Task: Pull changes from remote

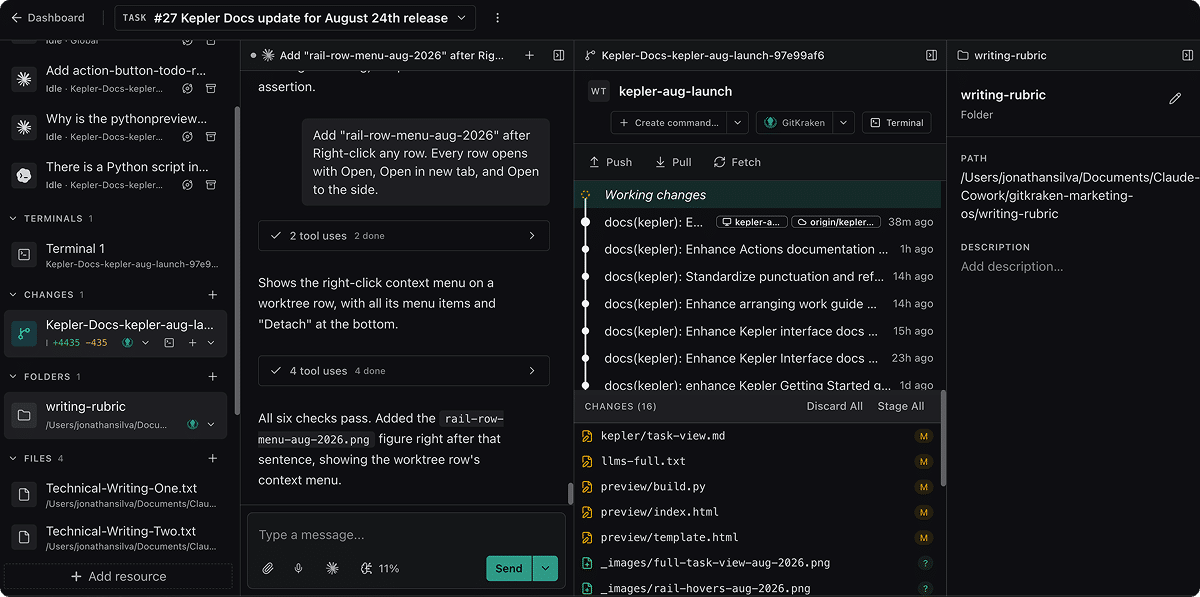Action: (x=673, y=162)
